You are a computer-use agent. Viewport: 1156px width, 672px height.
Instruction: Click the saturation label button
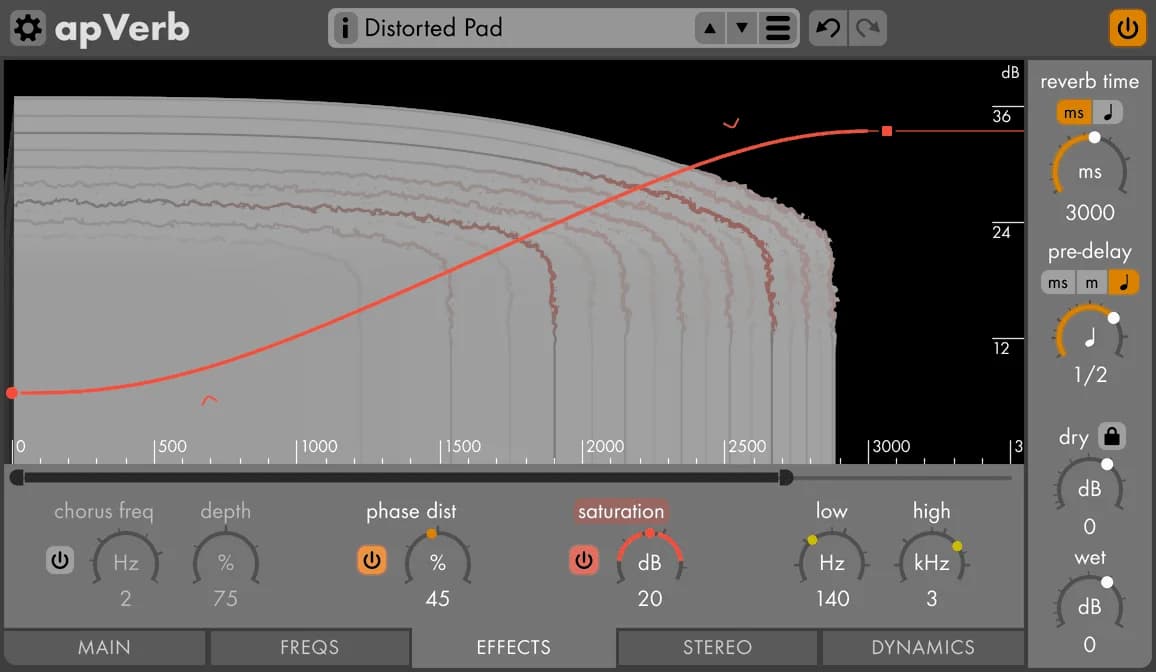620,512
